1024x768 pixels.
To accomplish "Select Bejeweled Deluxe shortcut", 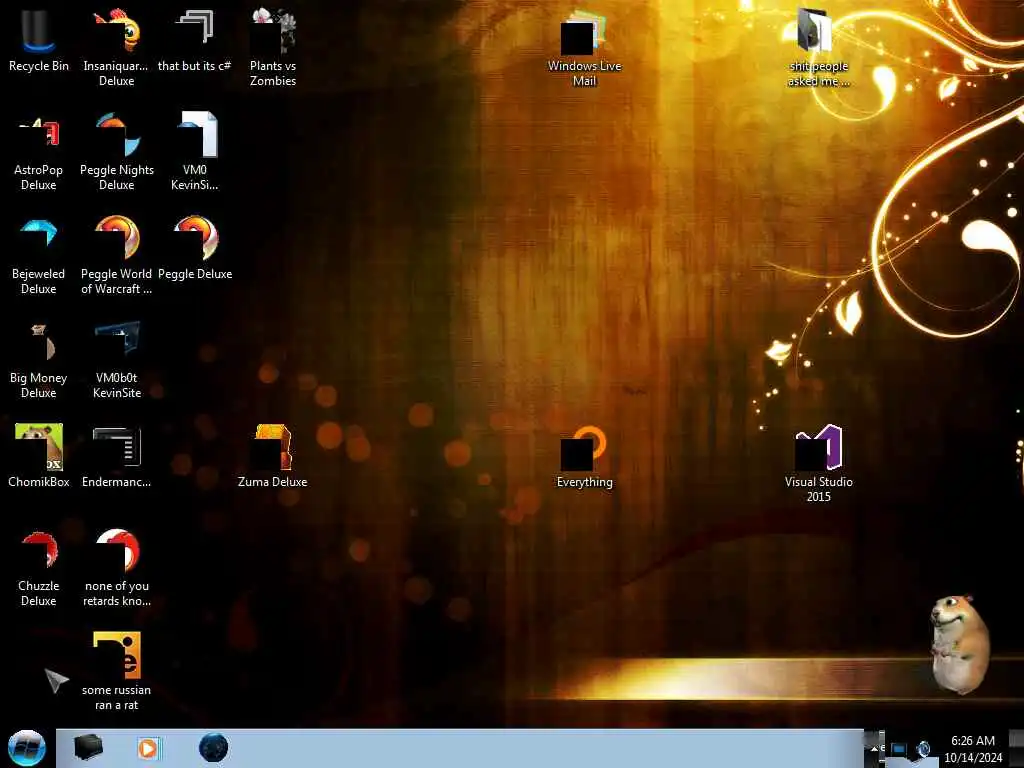I will pos(39,256).
